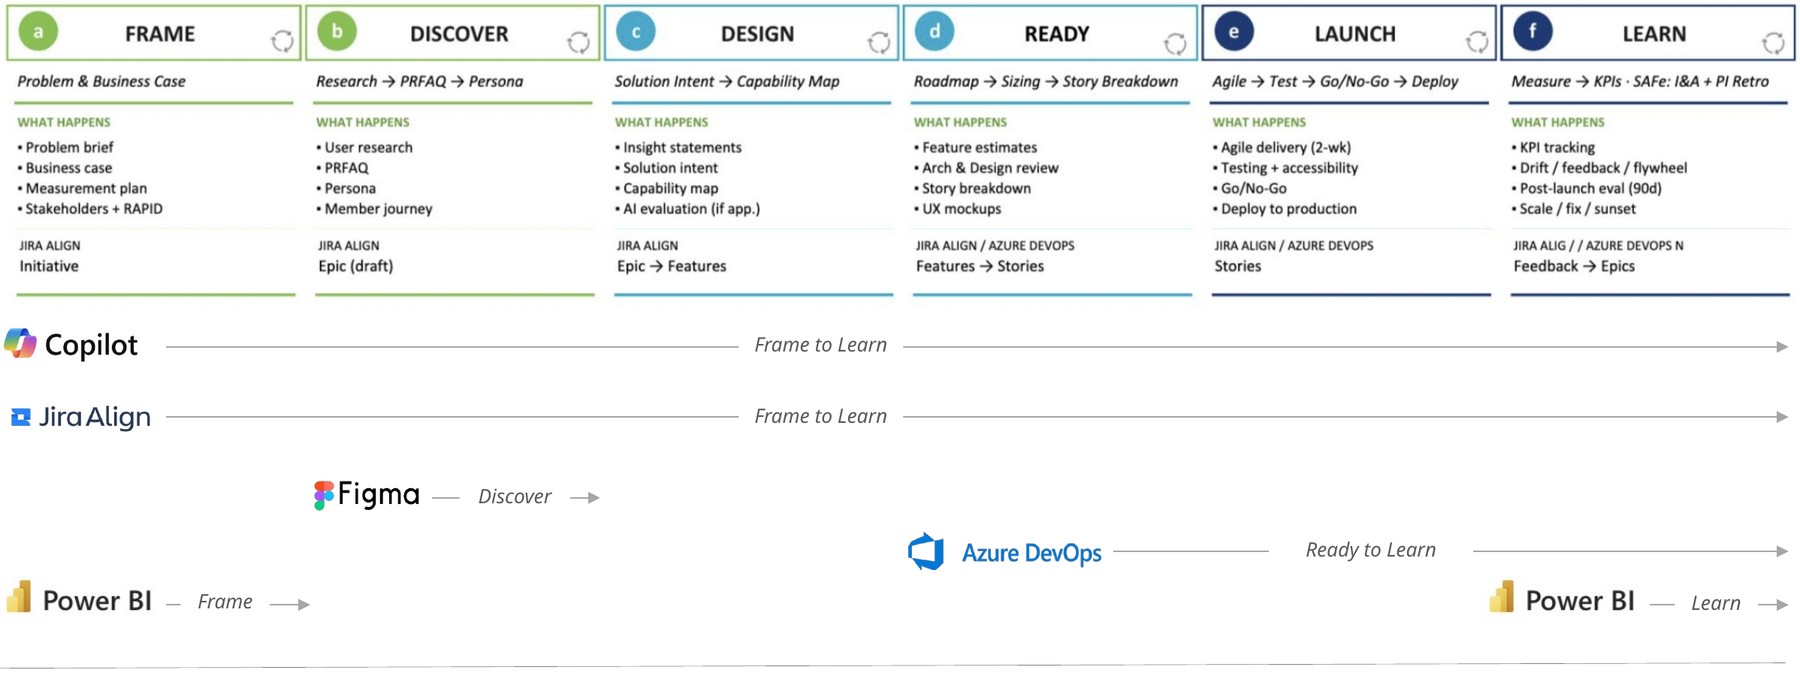The height and width of the screenshot is (673, 1800).
Task: Click the navy 'f' circle in LEARN header
Action: (1533, 32)
